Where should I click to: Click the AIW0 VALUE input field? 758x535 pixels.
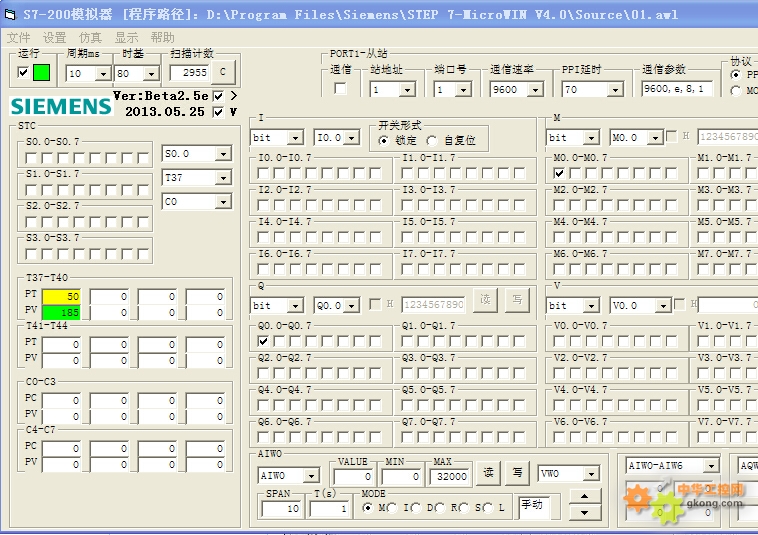[352, 477]
